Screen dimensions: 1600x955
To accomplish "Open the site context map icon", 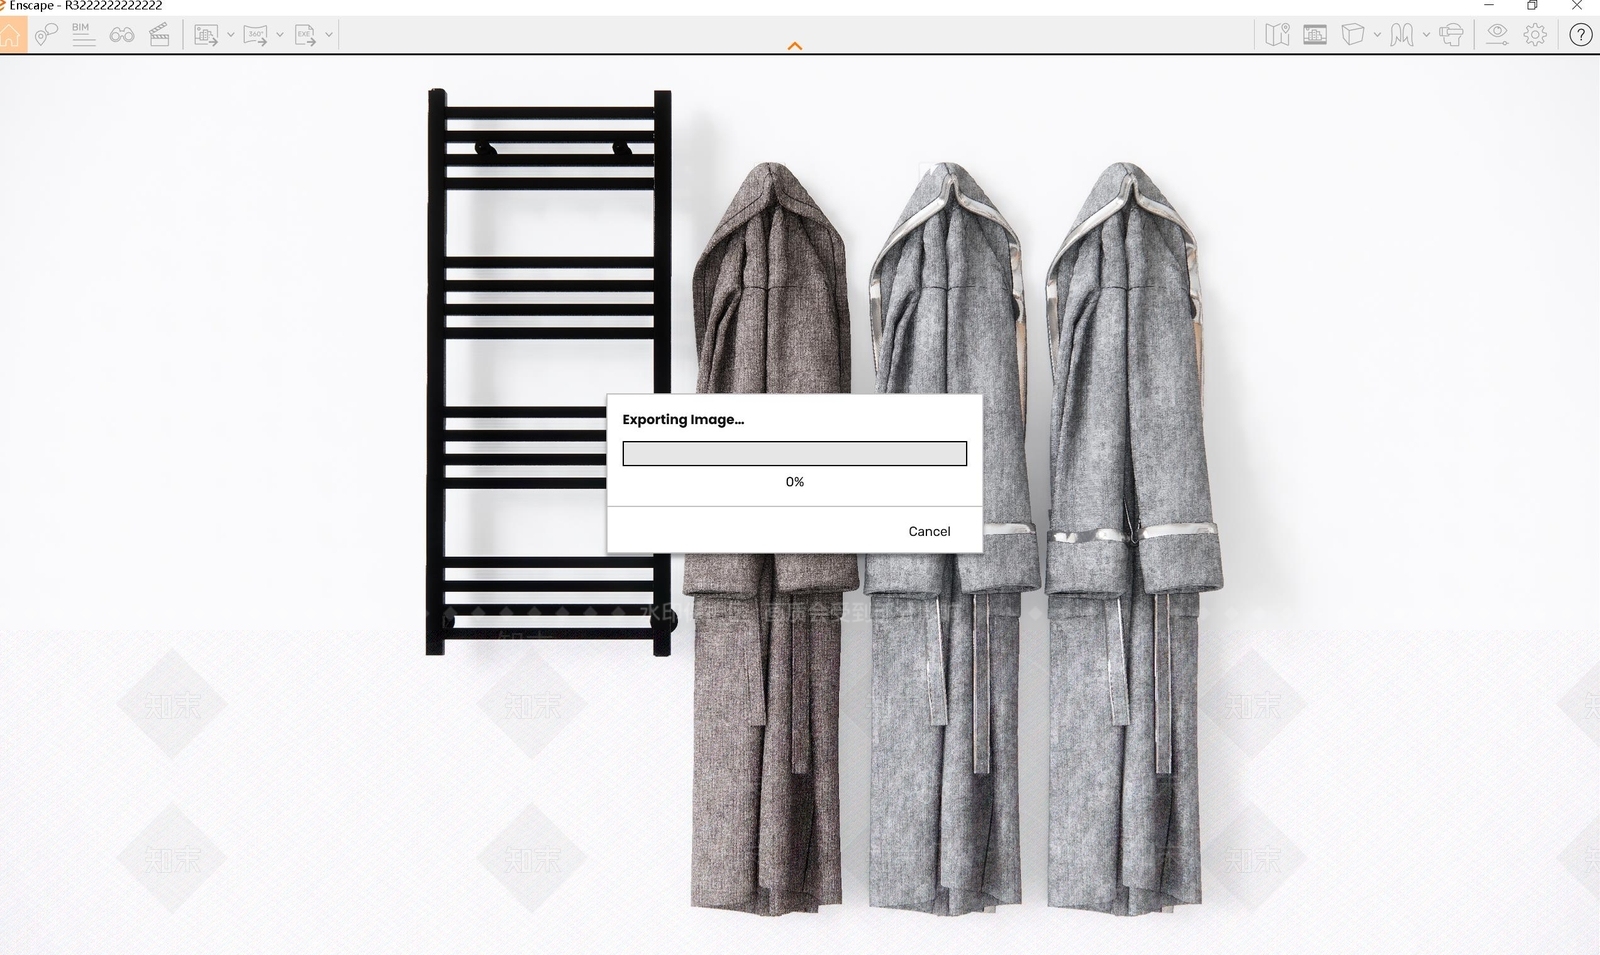I will (x=1277, y=35).
